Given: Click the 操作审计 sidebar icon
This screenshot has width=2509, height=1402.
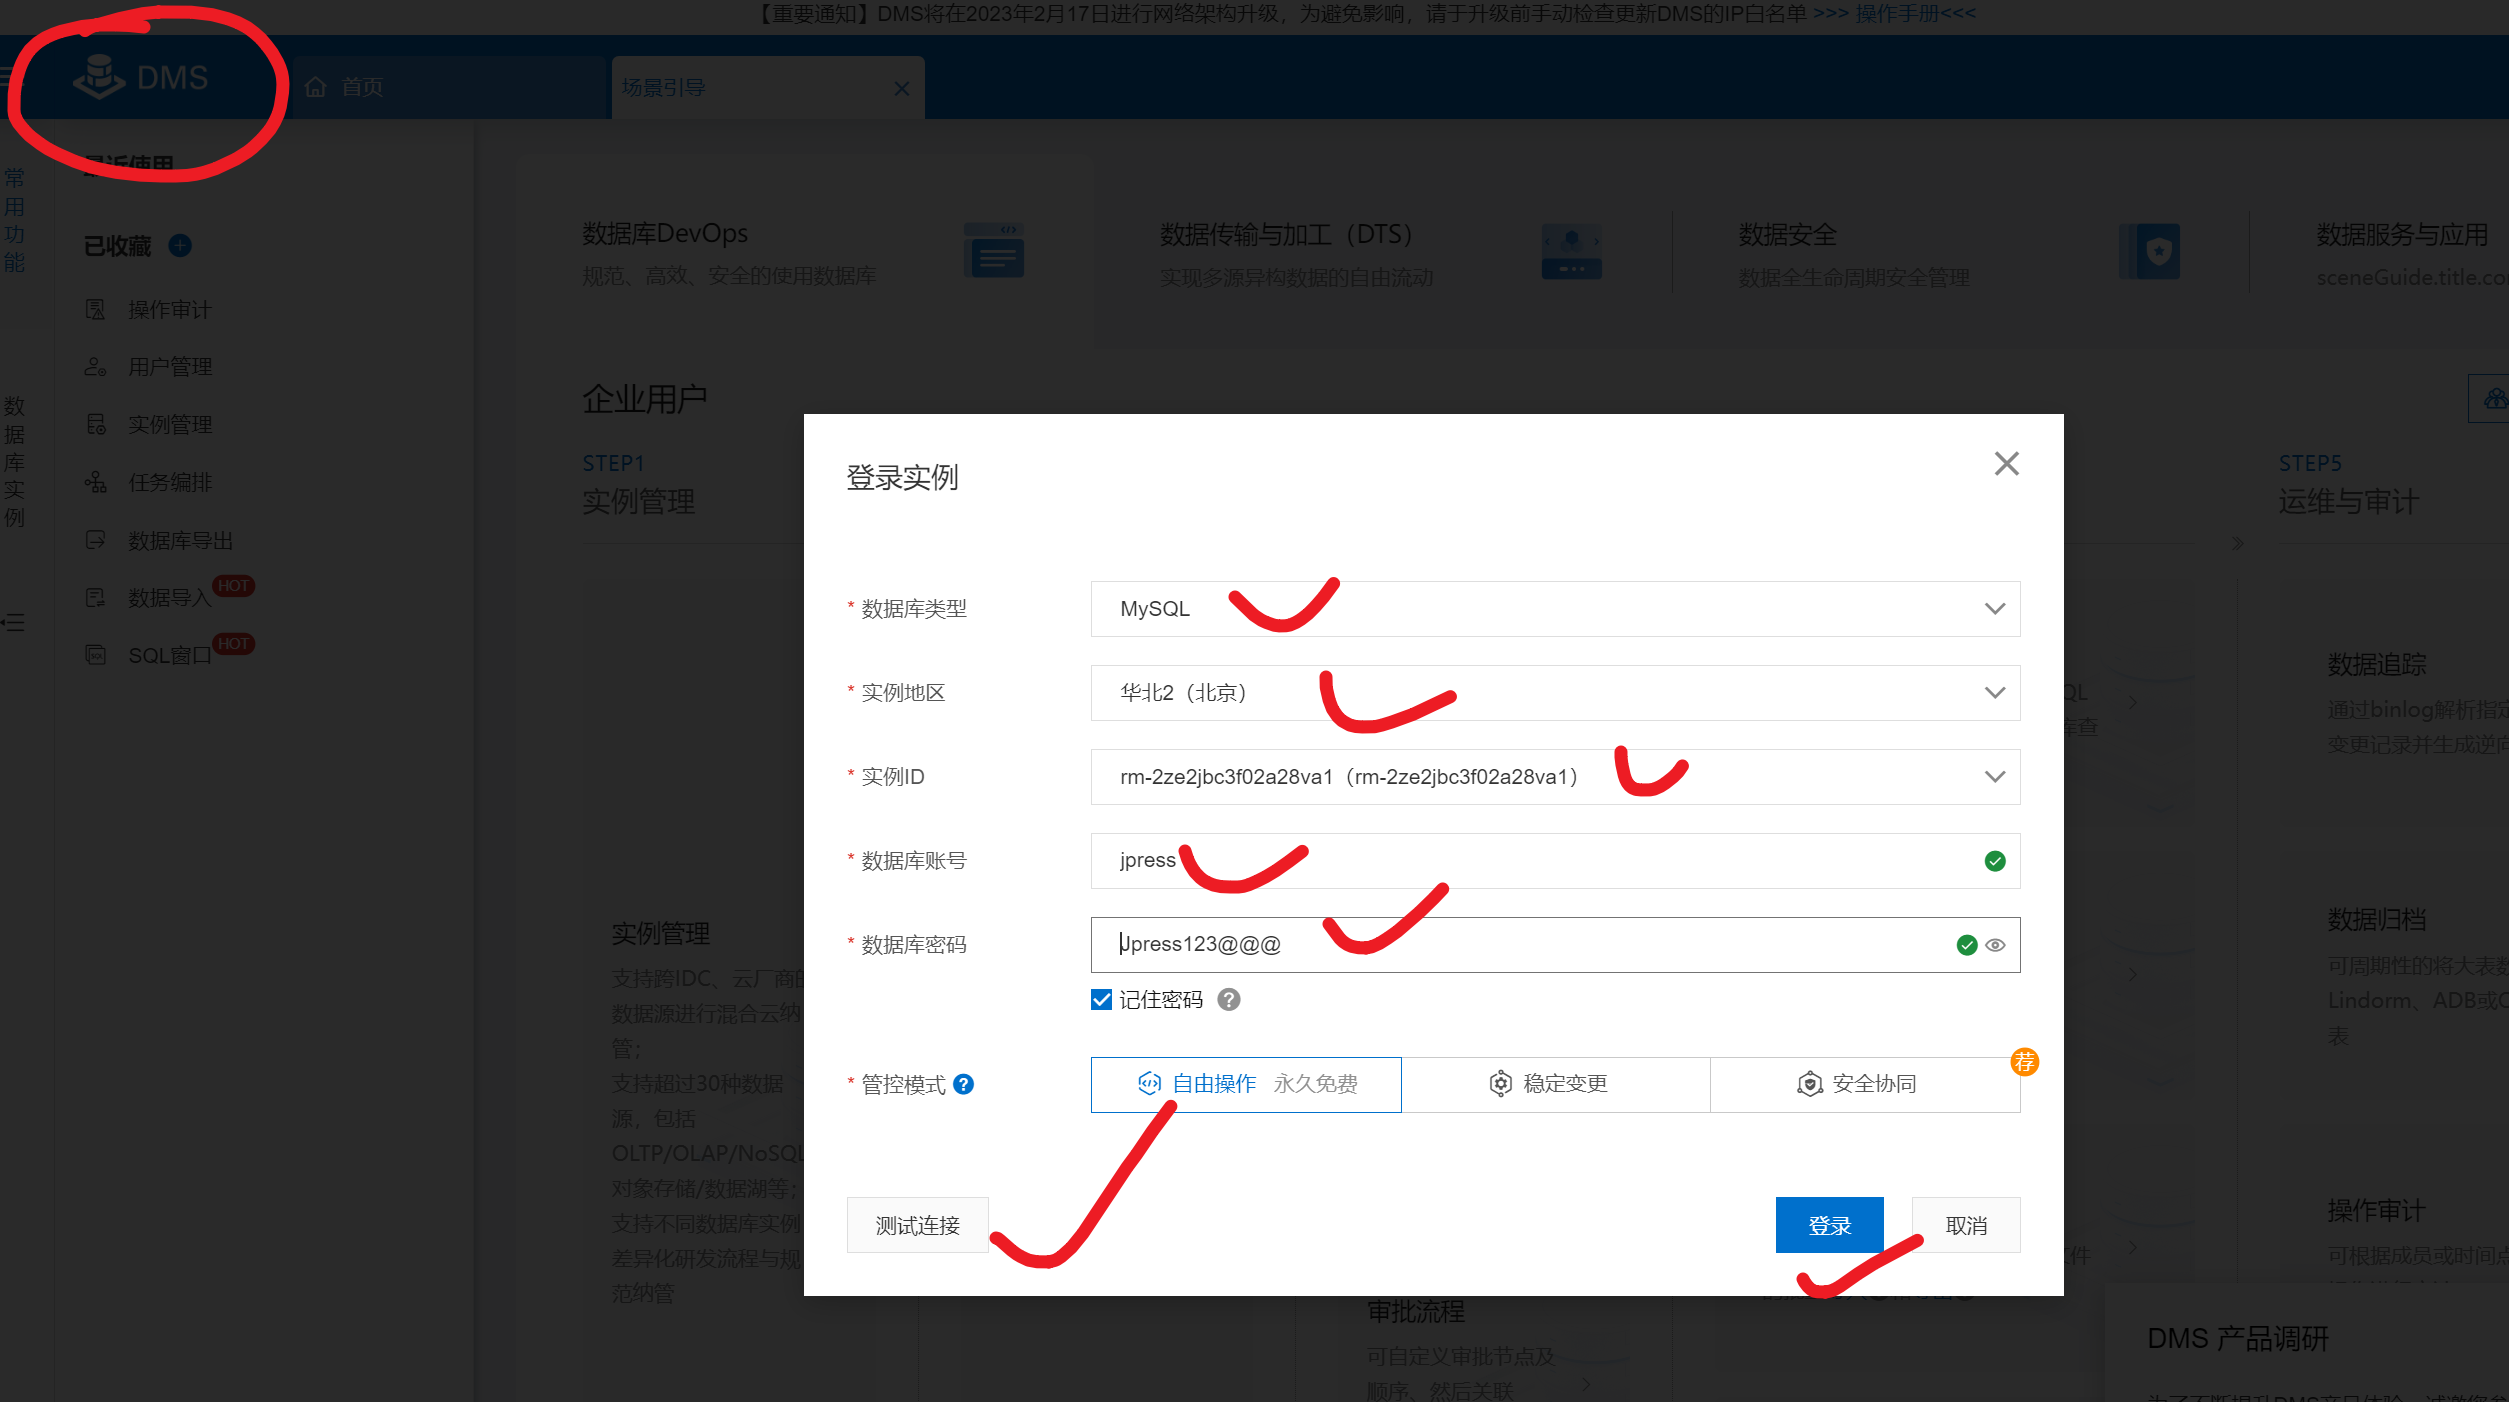Looking at the screenshot, I should (95, 310).
